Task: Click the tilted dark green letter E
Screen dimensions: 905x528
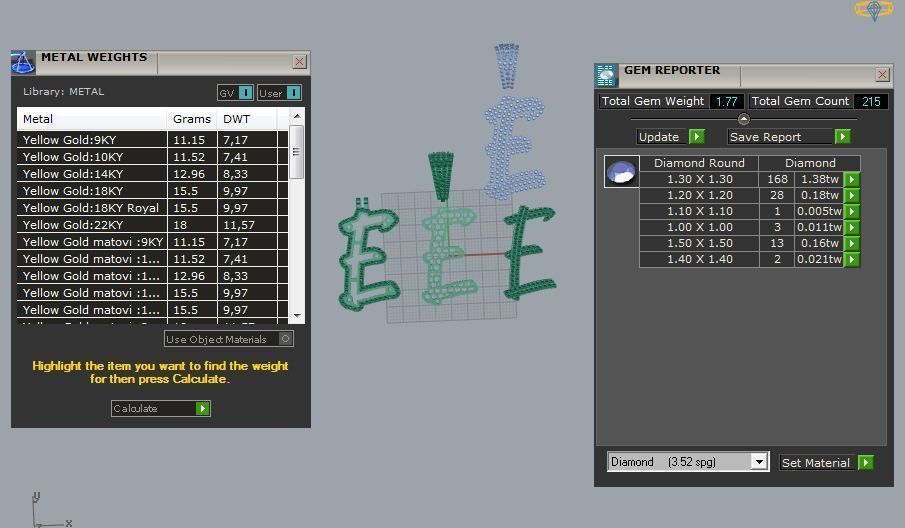Action: click(528, 252)
